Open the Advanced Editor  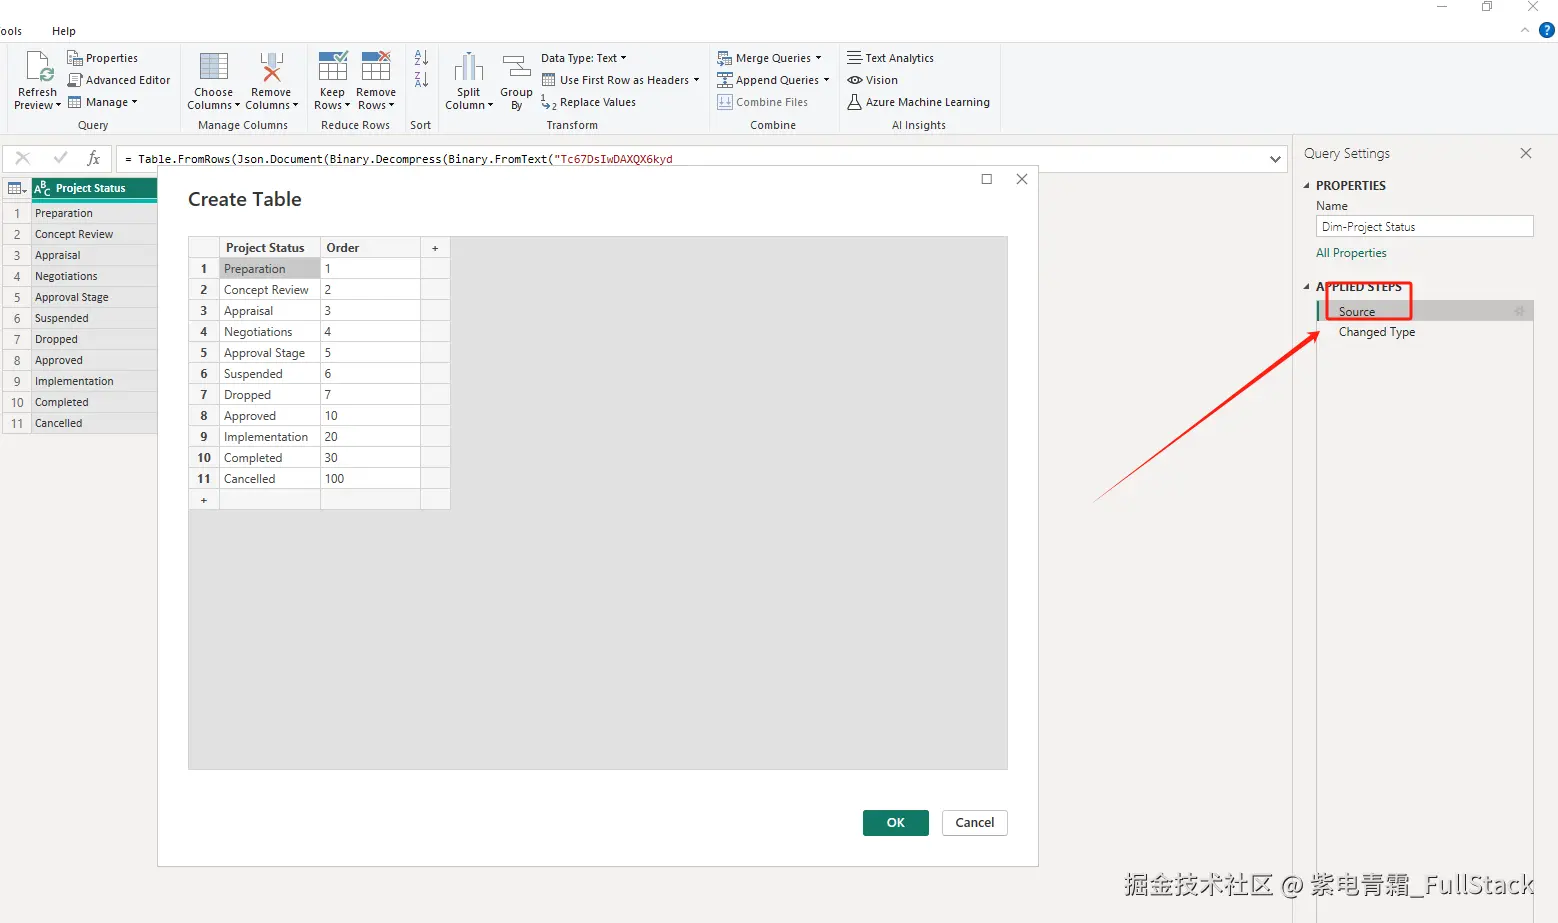point(118,80)
